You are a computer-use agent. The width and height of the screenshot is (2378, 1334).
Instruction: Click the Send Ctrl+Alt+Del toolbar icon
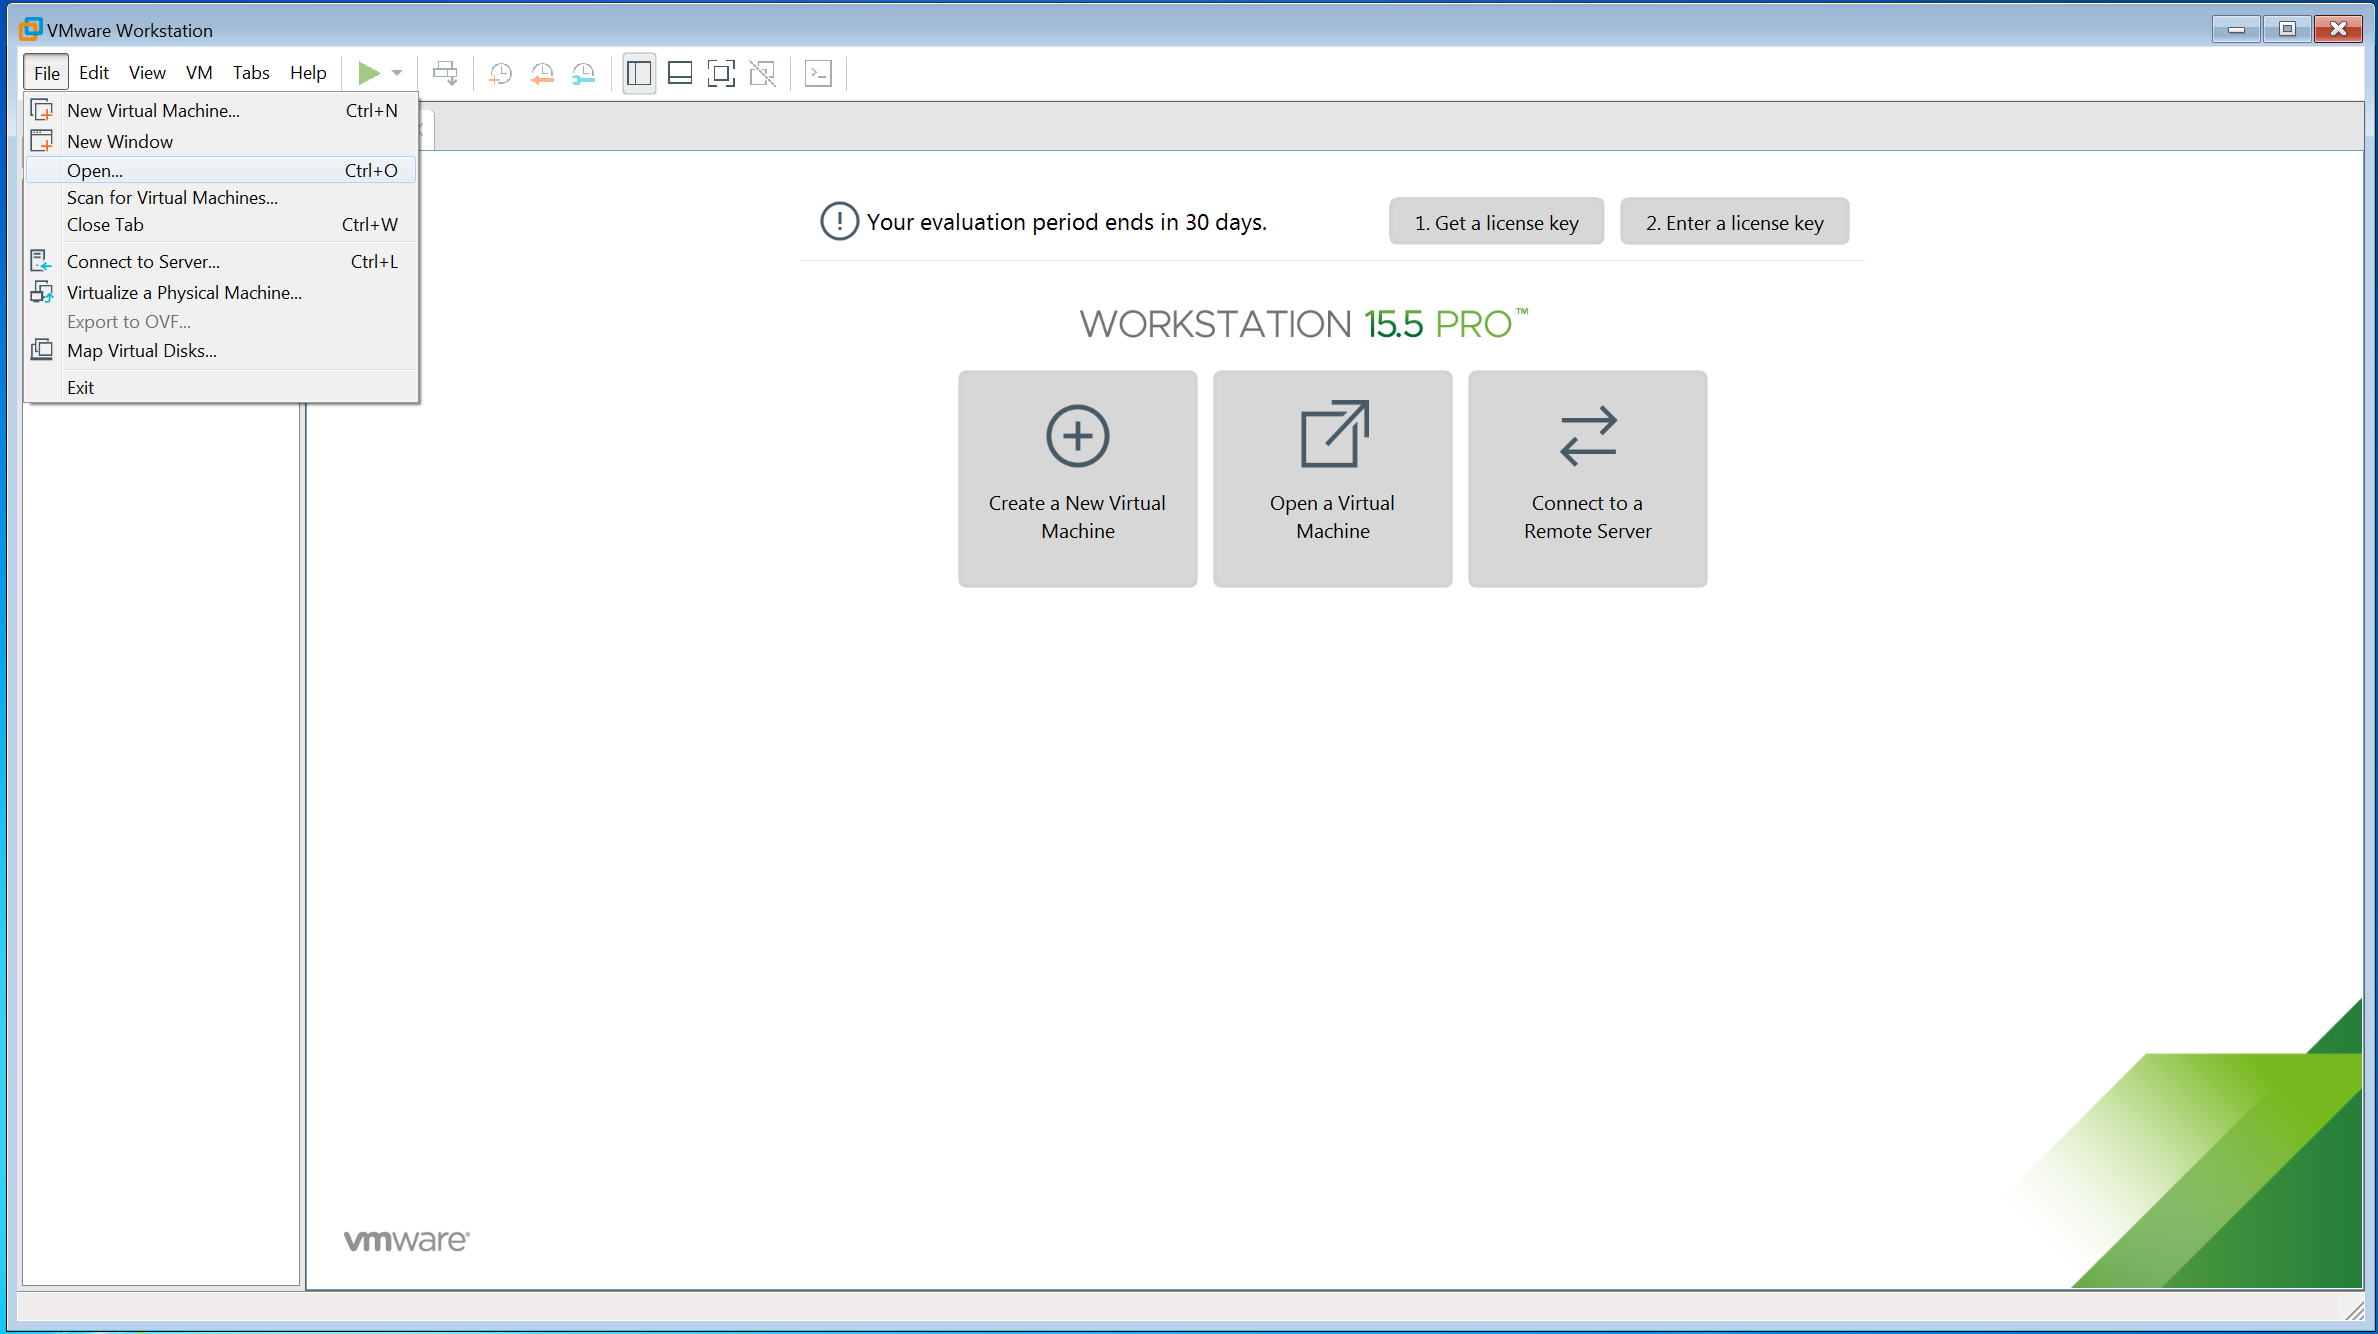click(445, 73)
